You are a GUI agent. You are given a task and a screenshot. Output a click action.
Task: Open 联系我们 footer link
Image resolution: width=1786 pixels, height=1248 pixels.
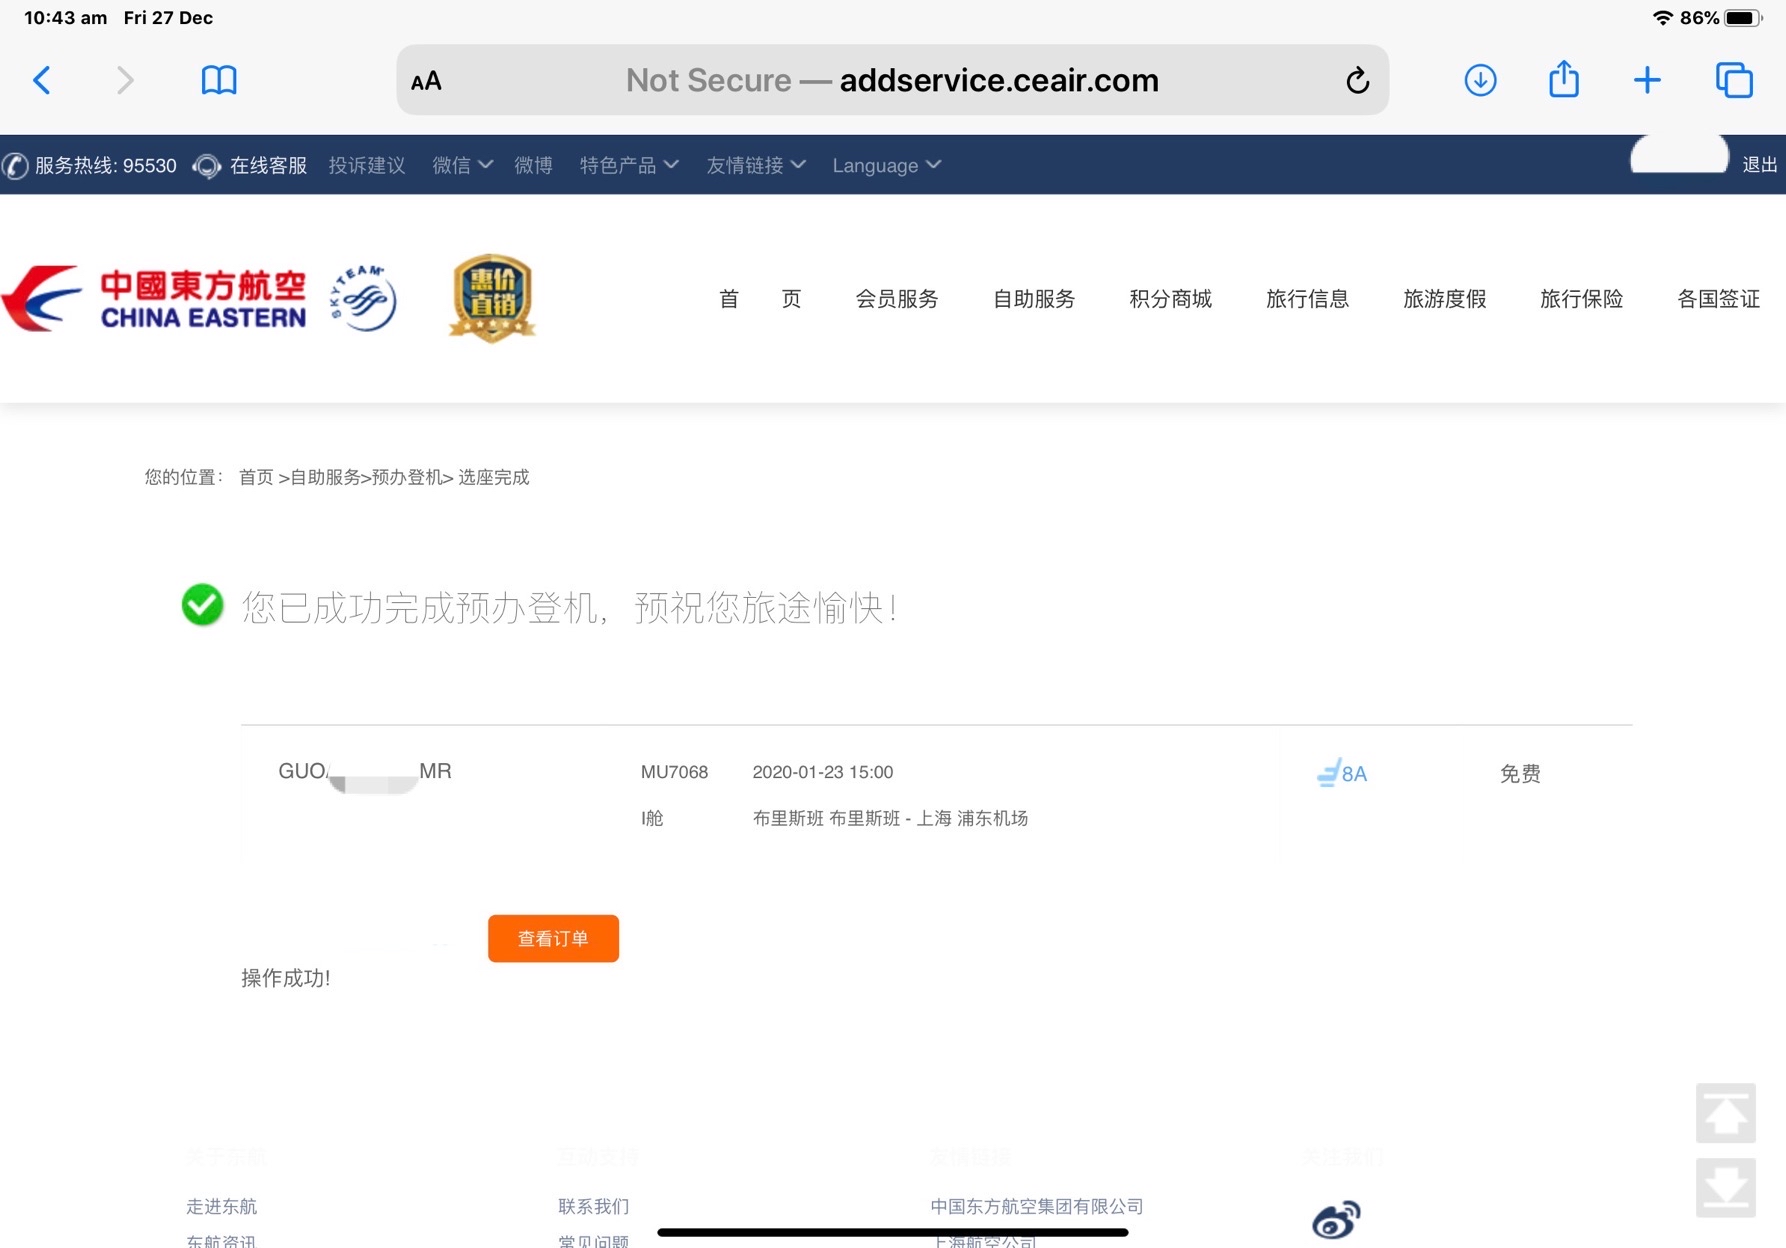click(593, 1206)
